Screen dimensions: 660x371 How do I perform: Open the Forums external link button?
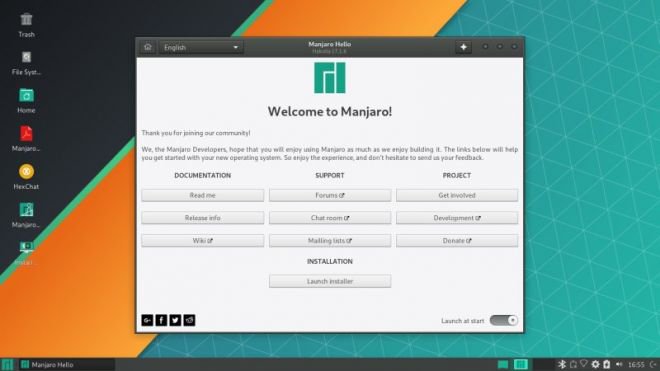pyautogui.click(x=330, y=195)
